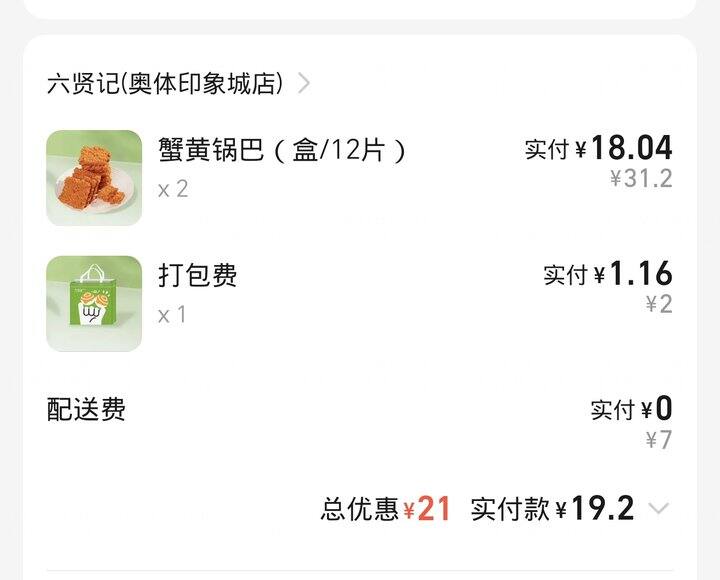Click the 打包费 item label
Image resolution: width=720 pixels, height=580 pixels.
pyautogui.click(x=197, y=275)
